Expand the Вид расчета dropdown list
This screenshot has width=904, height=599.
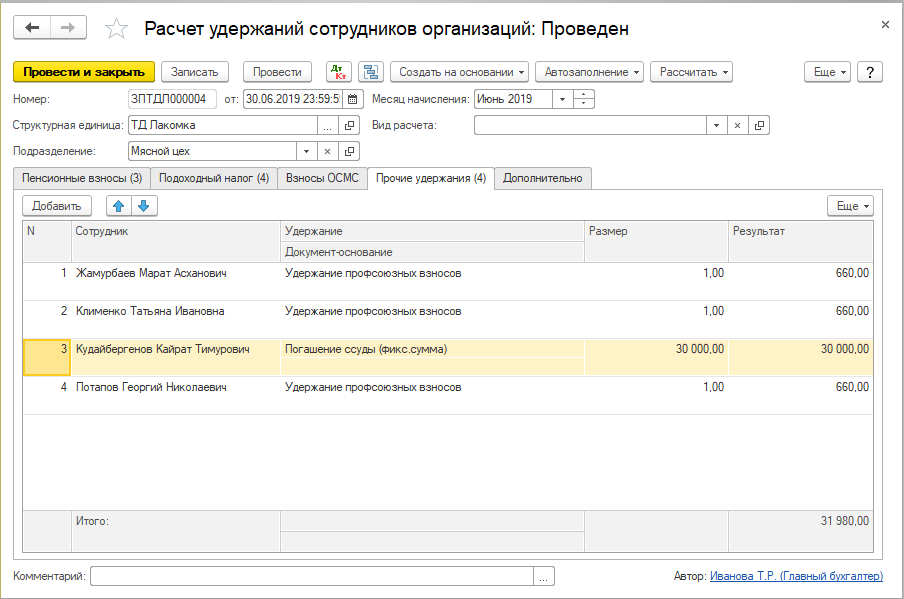tap(715, 125)
